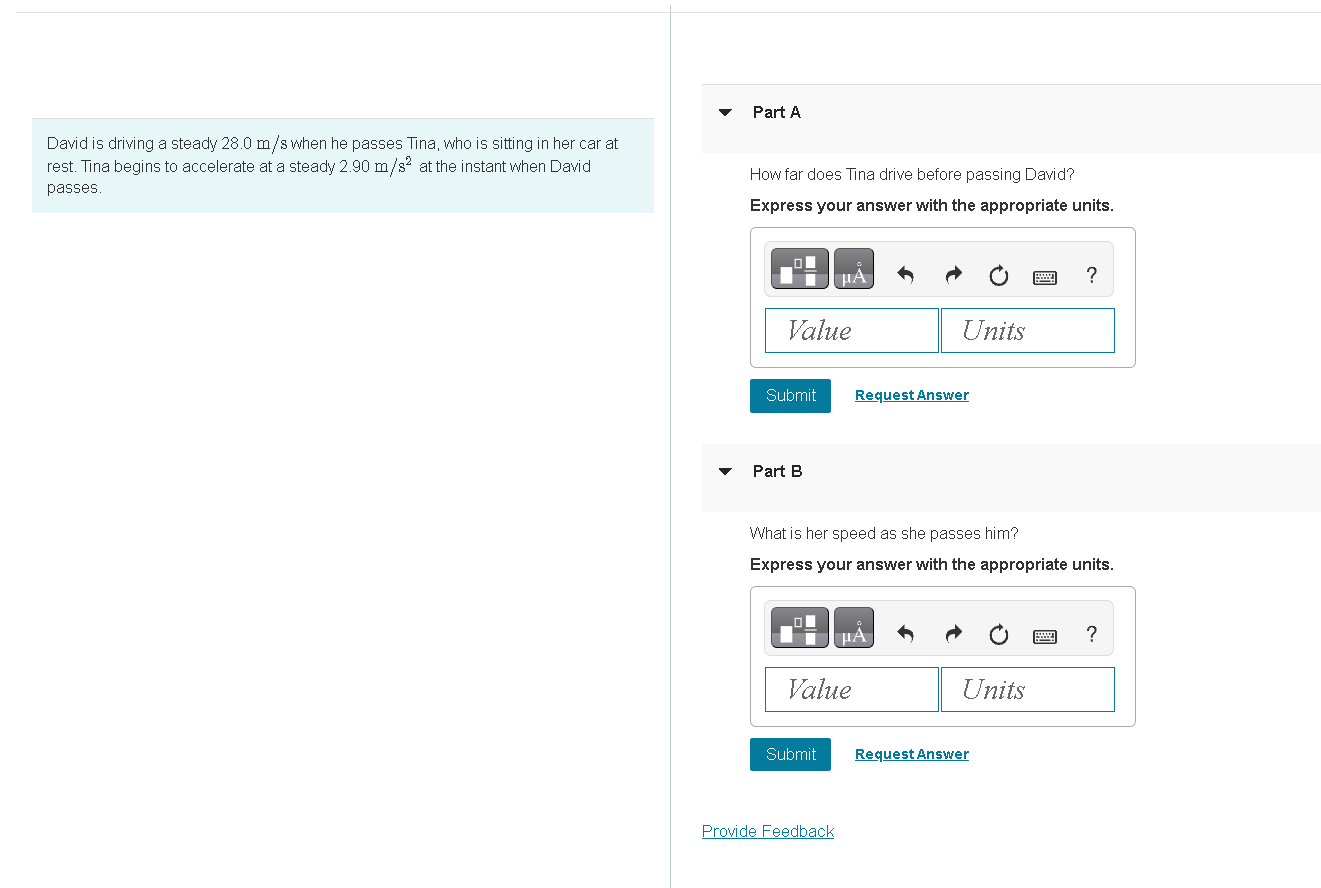
Task: Open keyboard shortcuts icon in Part A
Action: [x=1045, y=277]
